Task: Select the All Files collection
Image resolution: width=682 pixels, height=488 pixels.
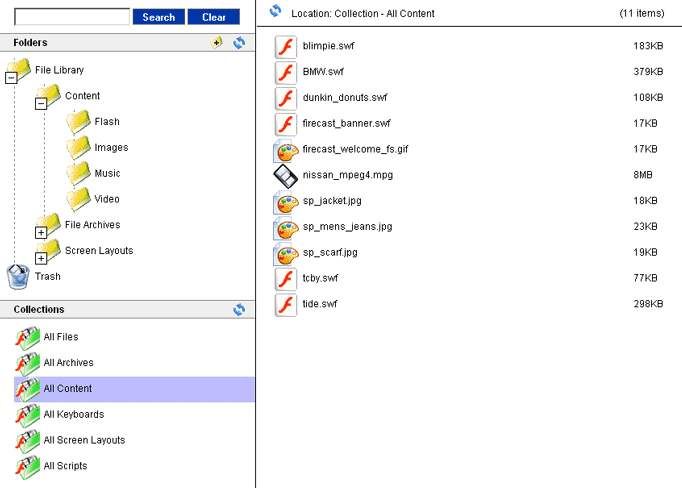Action: click(60, 337)
